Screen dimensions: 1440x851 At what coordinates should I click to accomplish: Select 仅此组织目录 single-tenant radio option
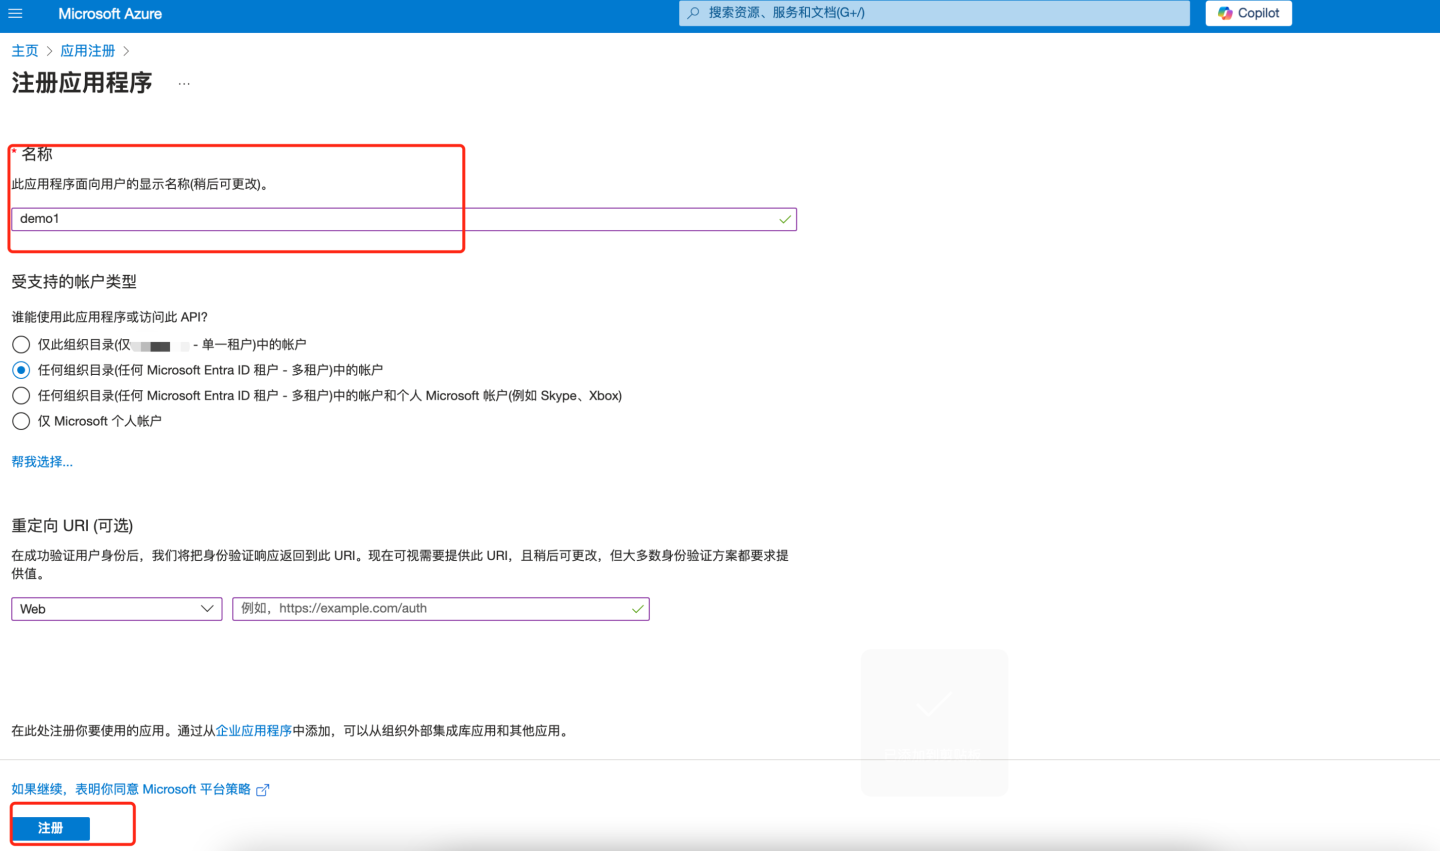point(21,345)
